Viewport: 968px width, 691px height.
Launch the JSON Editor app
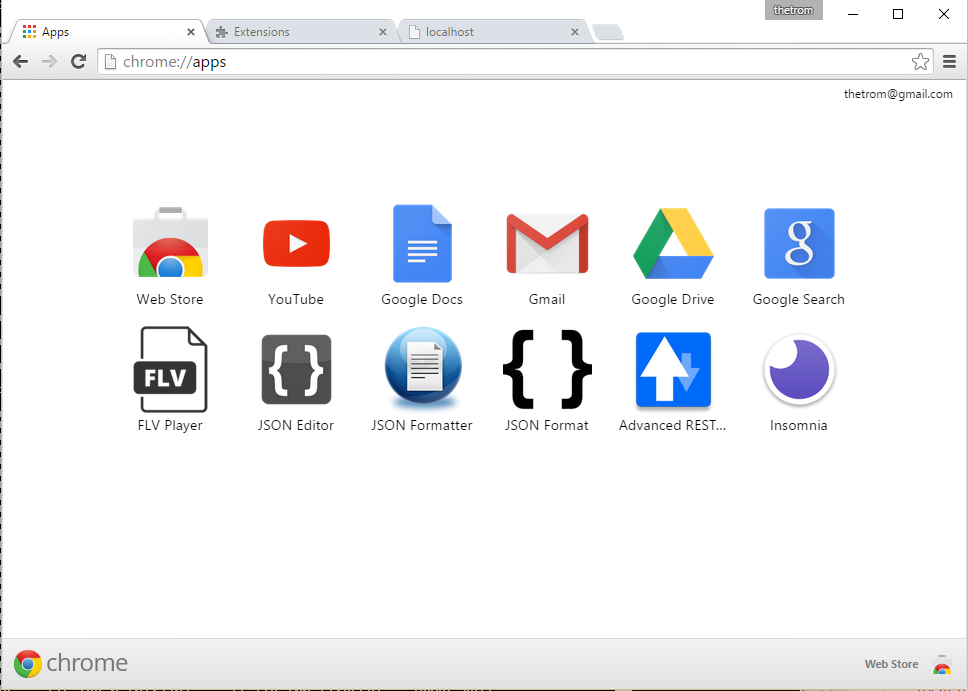296,370
